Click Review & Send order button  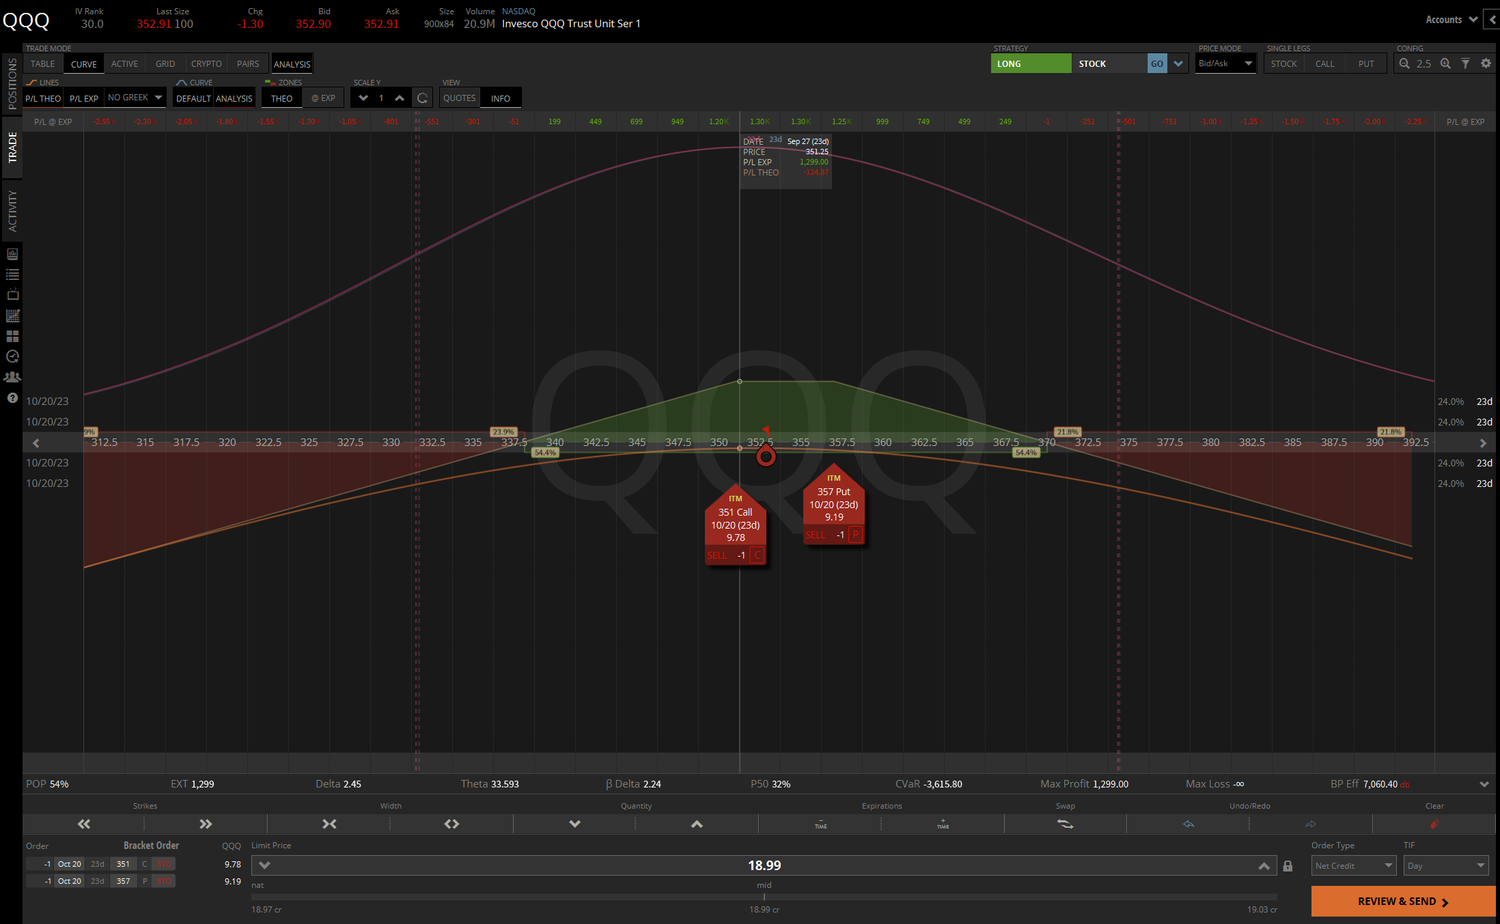[x=1403, y=901]
